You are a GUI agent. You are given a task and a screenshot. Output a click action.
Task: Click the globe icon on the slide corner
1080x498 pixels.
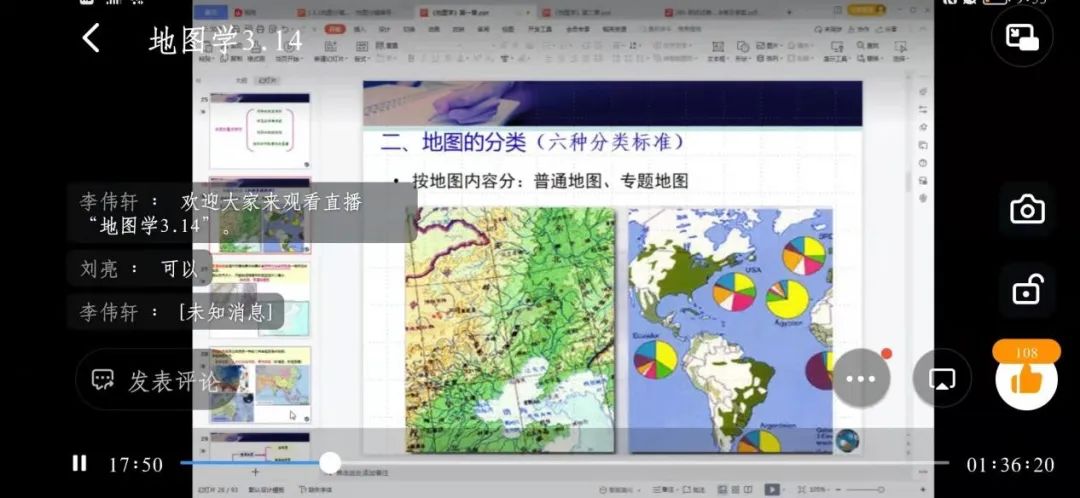(846, 440)
